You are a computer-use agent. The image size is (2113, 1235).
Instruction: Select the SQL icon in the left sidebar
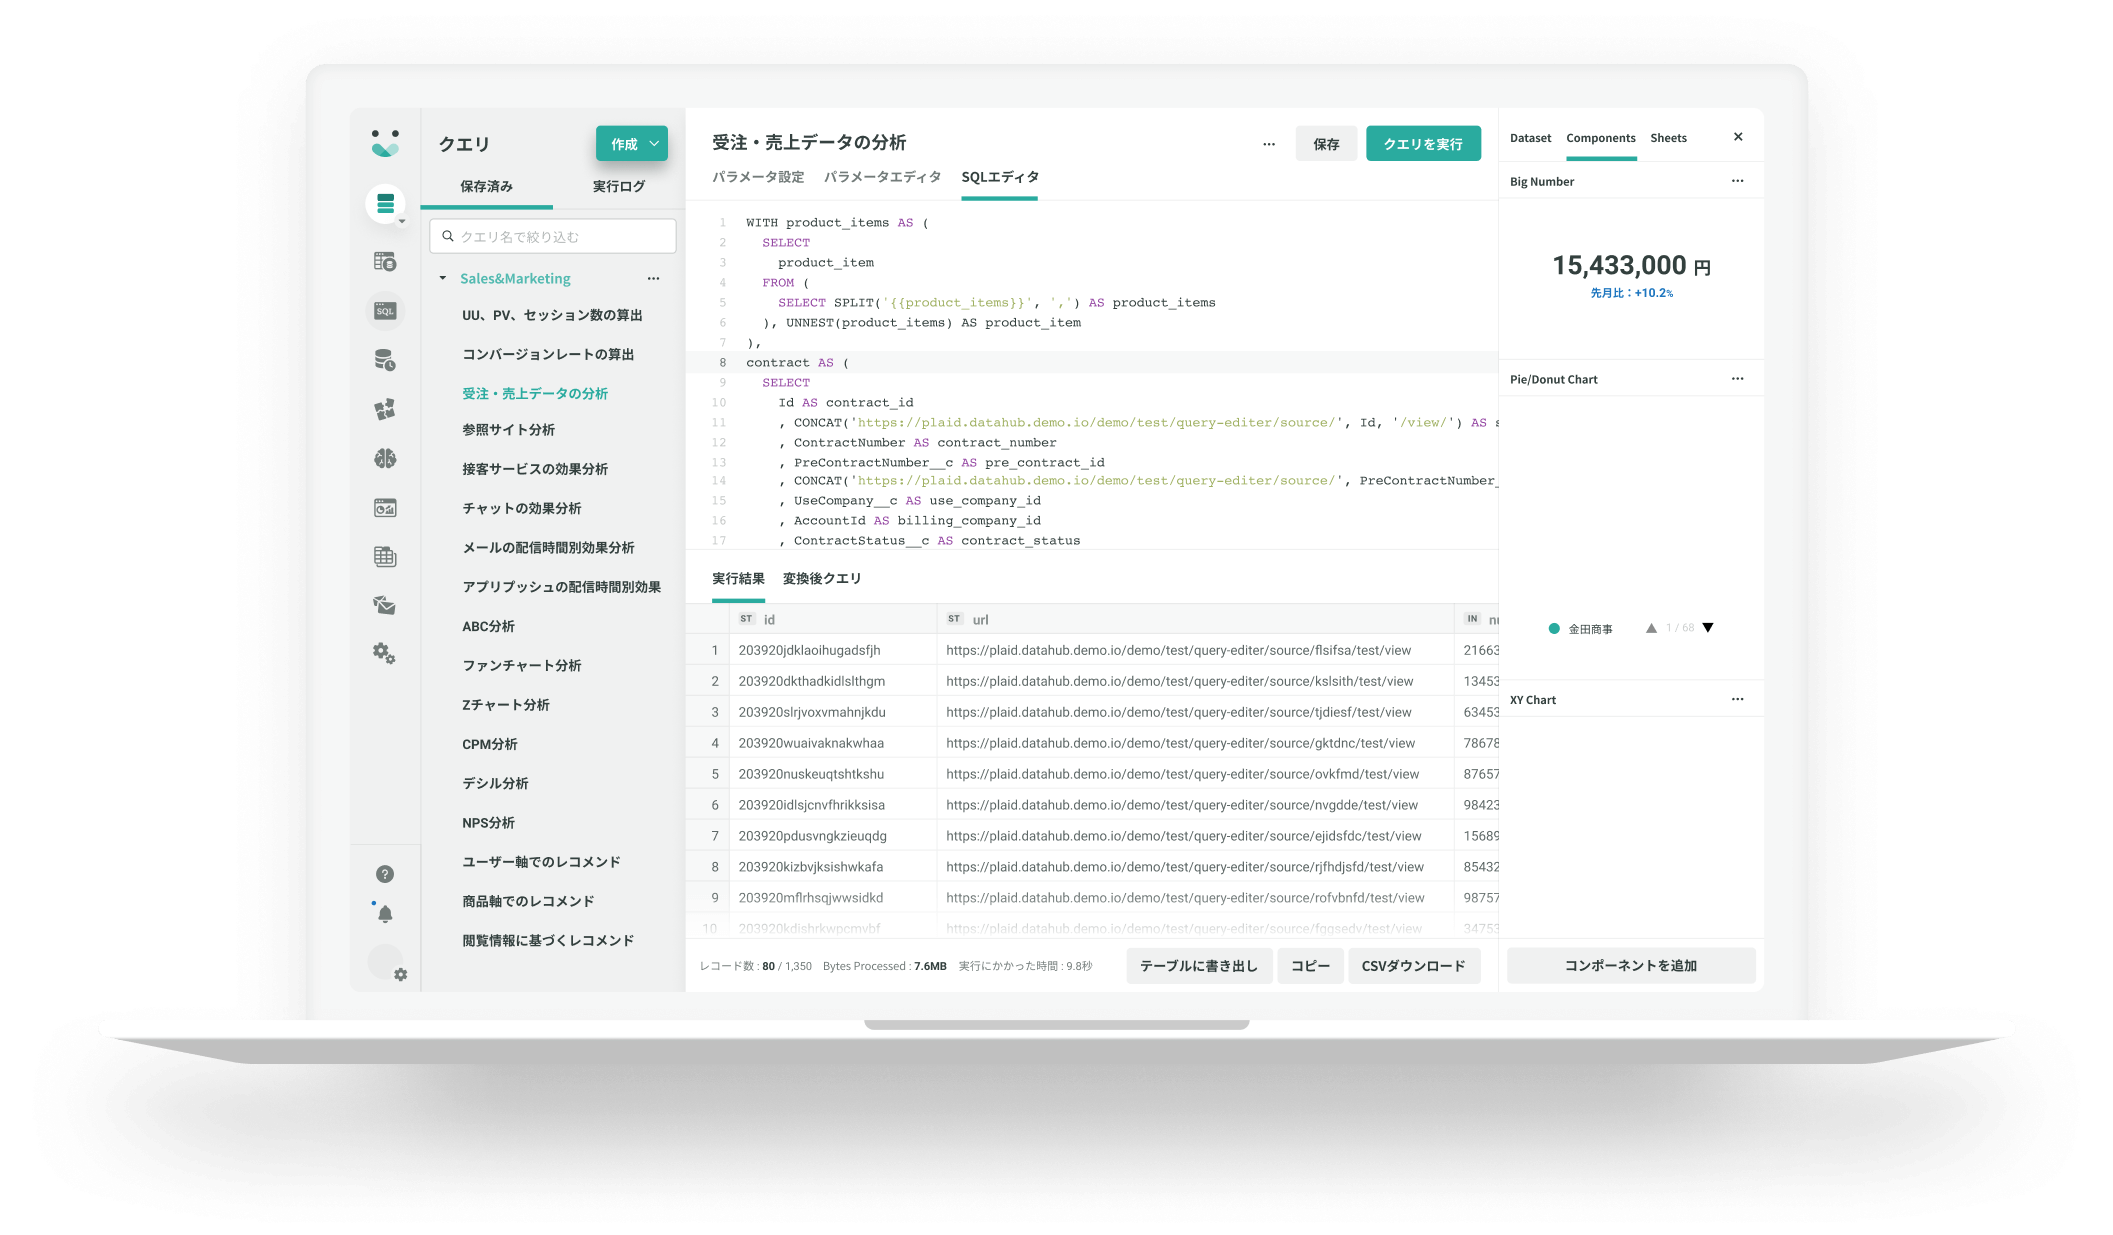[x=386, y=311]
